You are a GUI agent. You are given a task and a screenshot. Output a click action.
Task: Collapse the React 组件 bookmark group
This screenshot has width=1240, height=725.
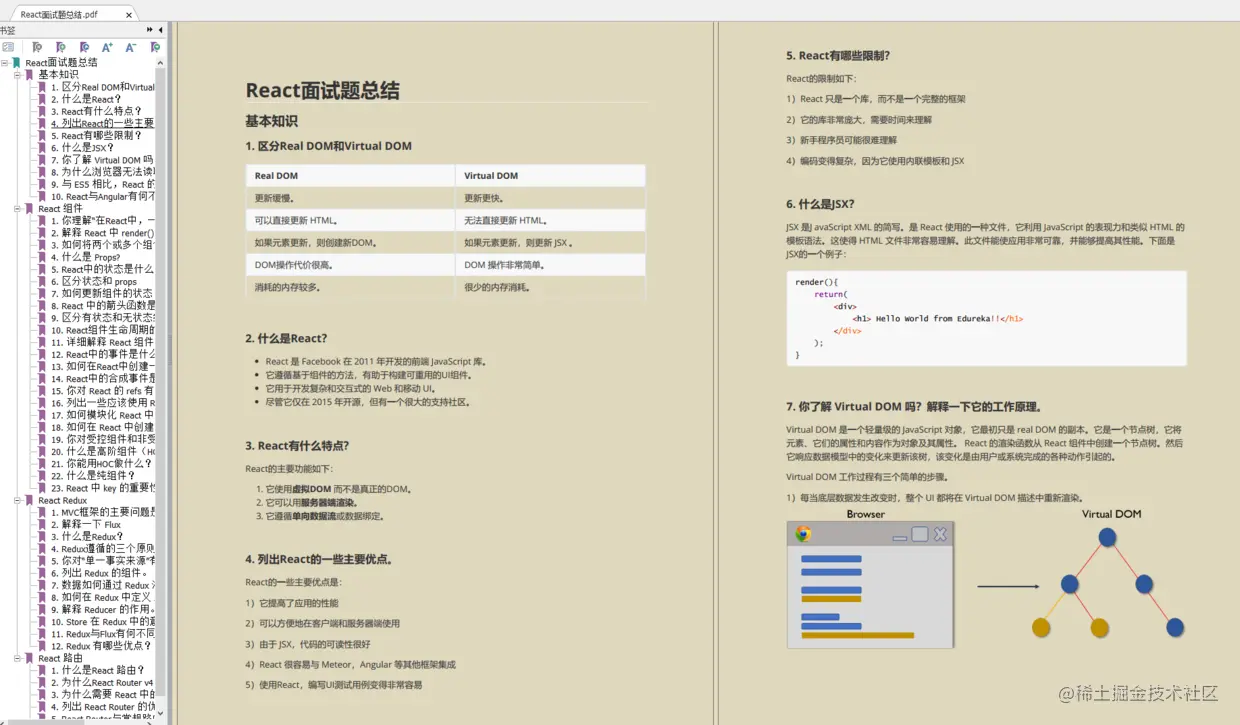tap(18, 209)
